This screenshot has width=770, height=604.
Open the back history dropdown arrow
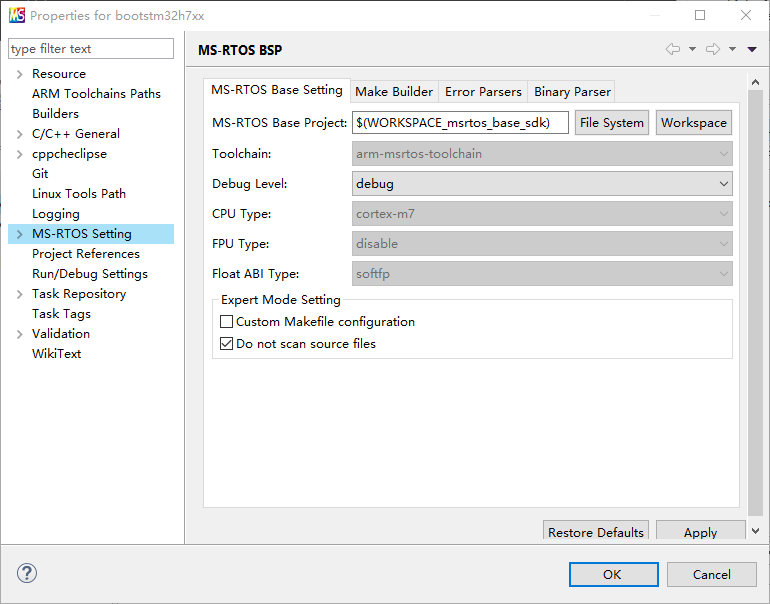pos(692,49)
